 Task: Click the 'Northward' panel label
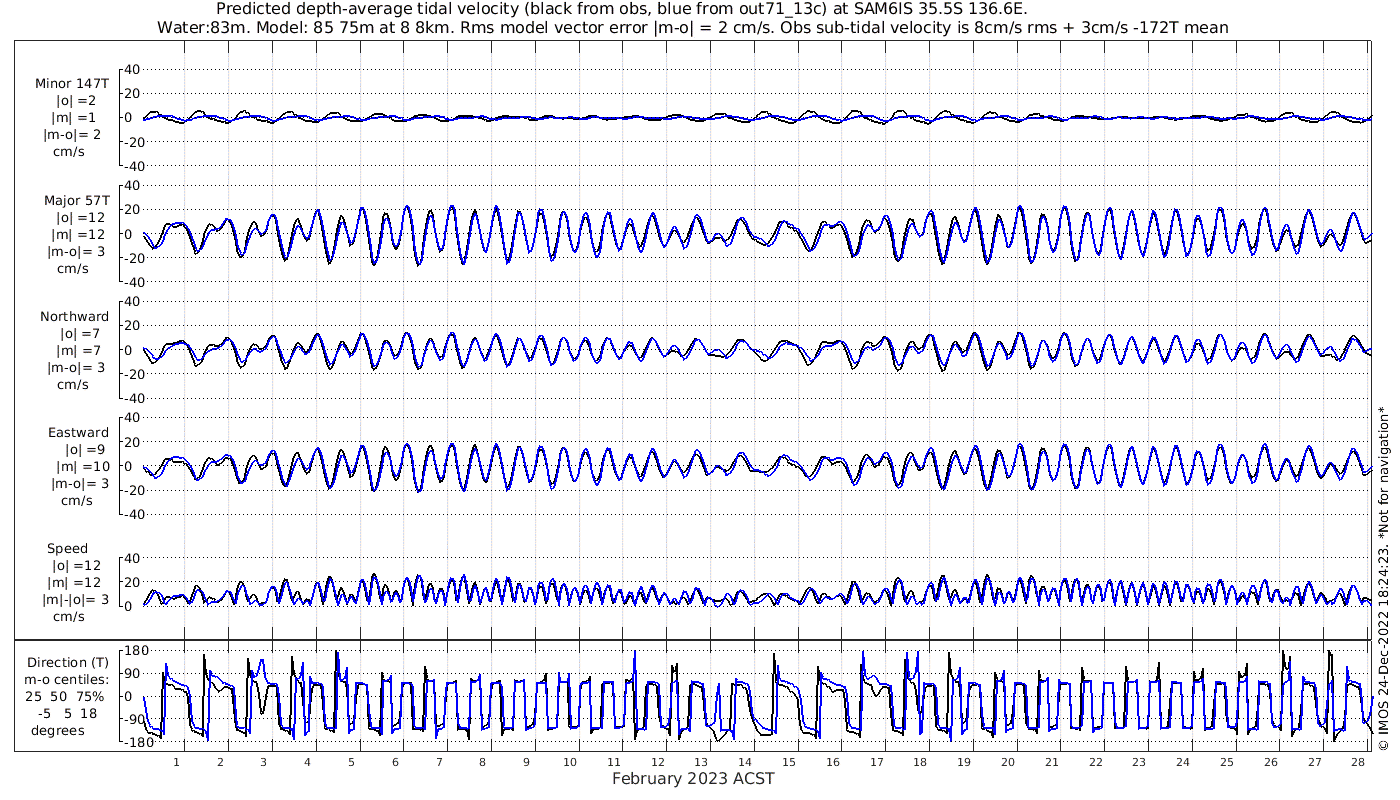[x=74, y=316]
